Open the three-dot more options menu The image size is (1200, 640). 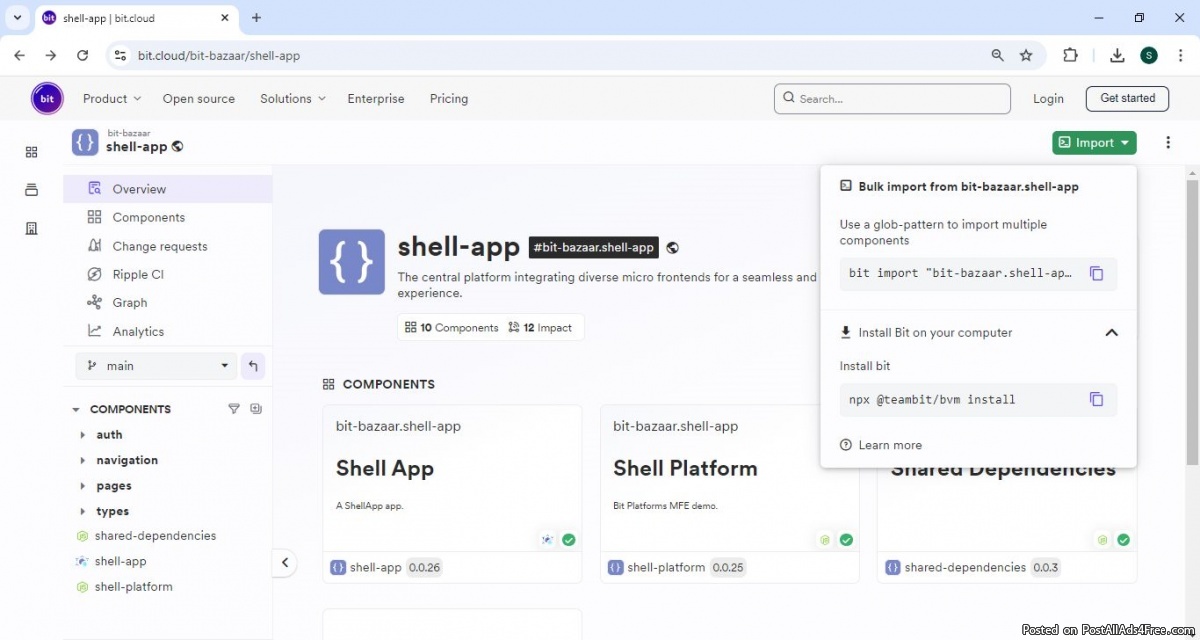pyautogui.click(x=1167, y=143)
